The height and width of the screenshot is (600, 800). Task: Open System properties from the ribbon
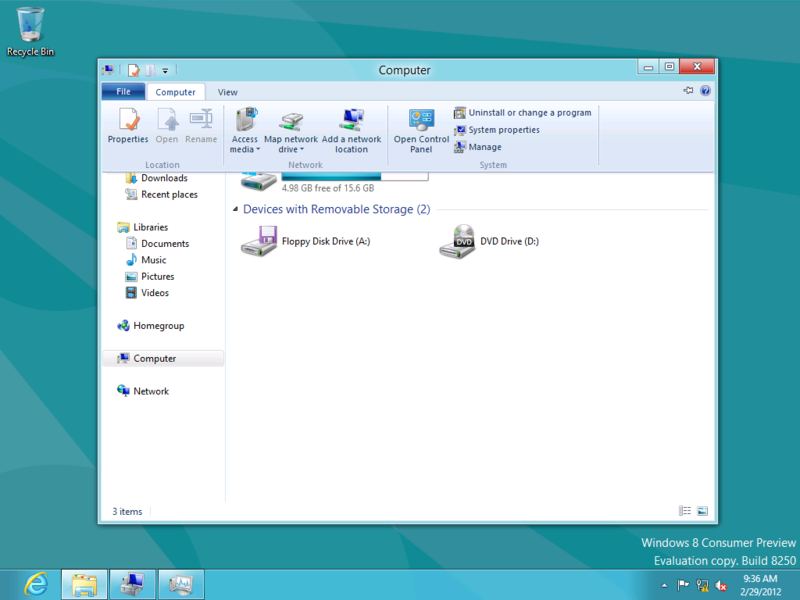click(x=503, y=129)
